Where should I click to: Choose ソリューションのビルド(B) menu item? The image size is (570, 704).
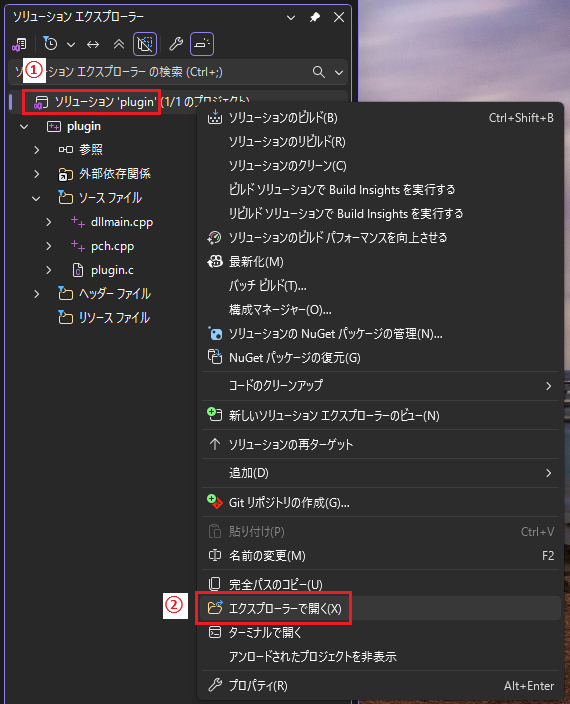click(380, 118)
